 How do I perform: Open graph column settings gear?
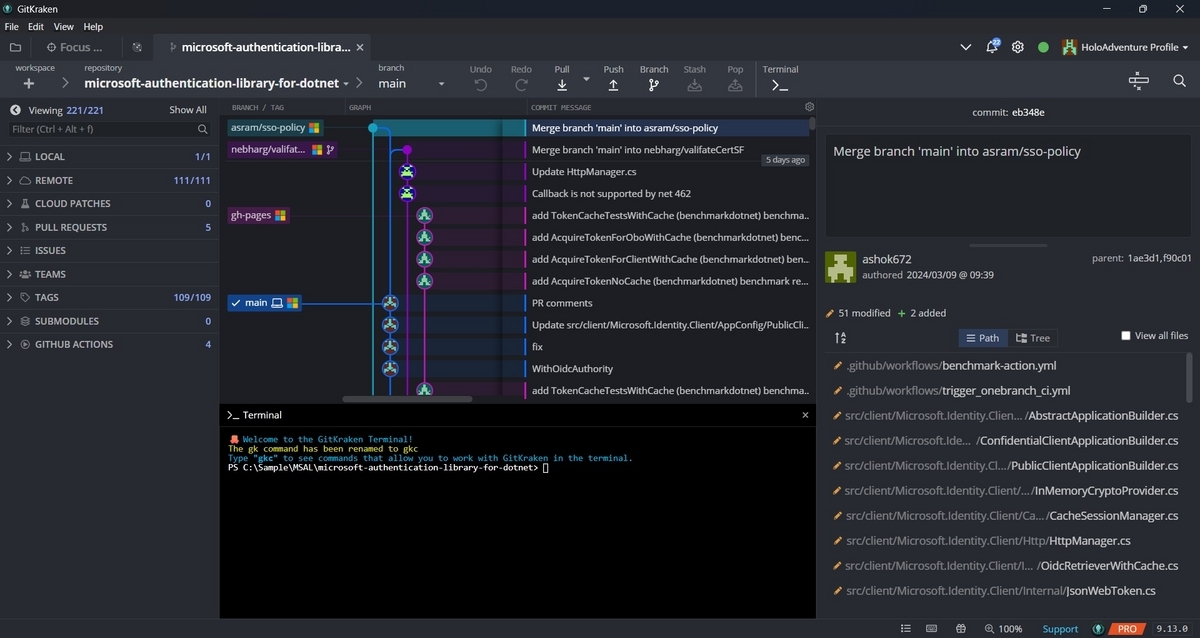click(809, 107)
